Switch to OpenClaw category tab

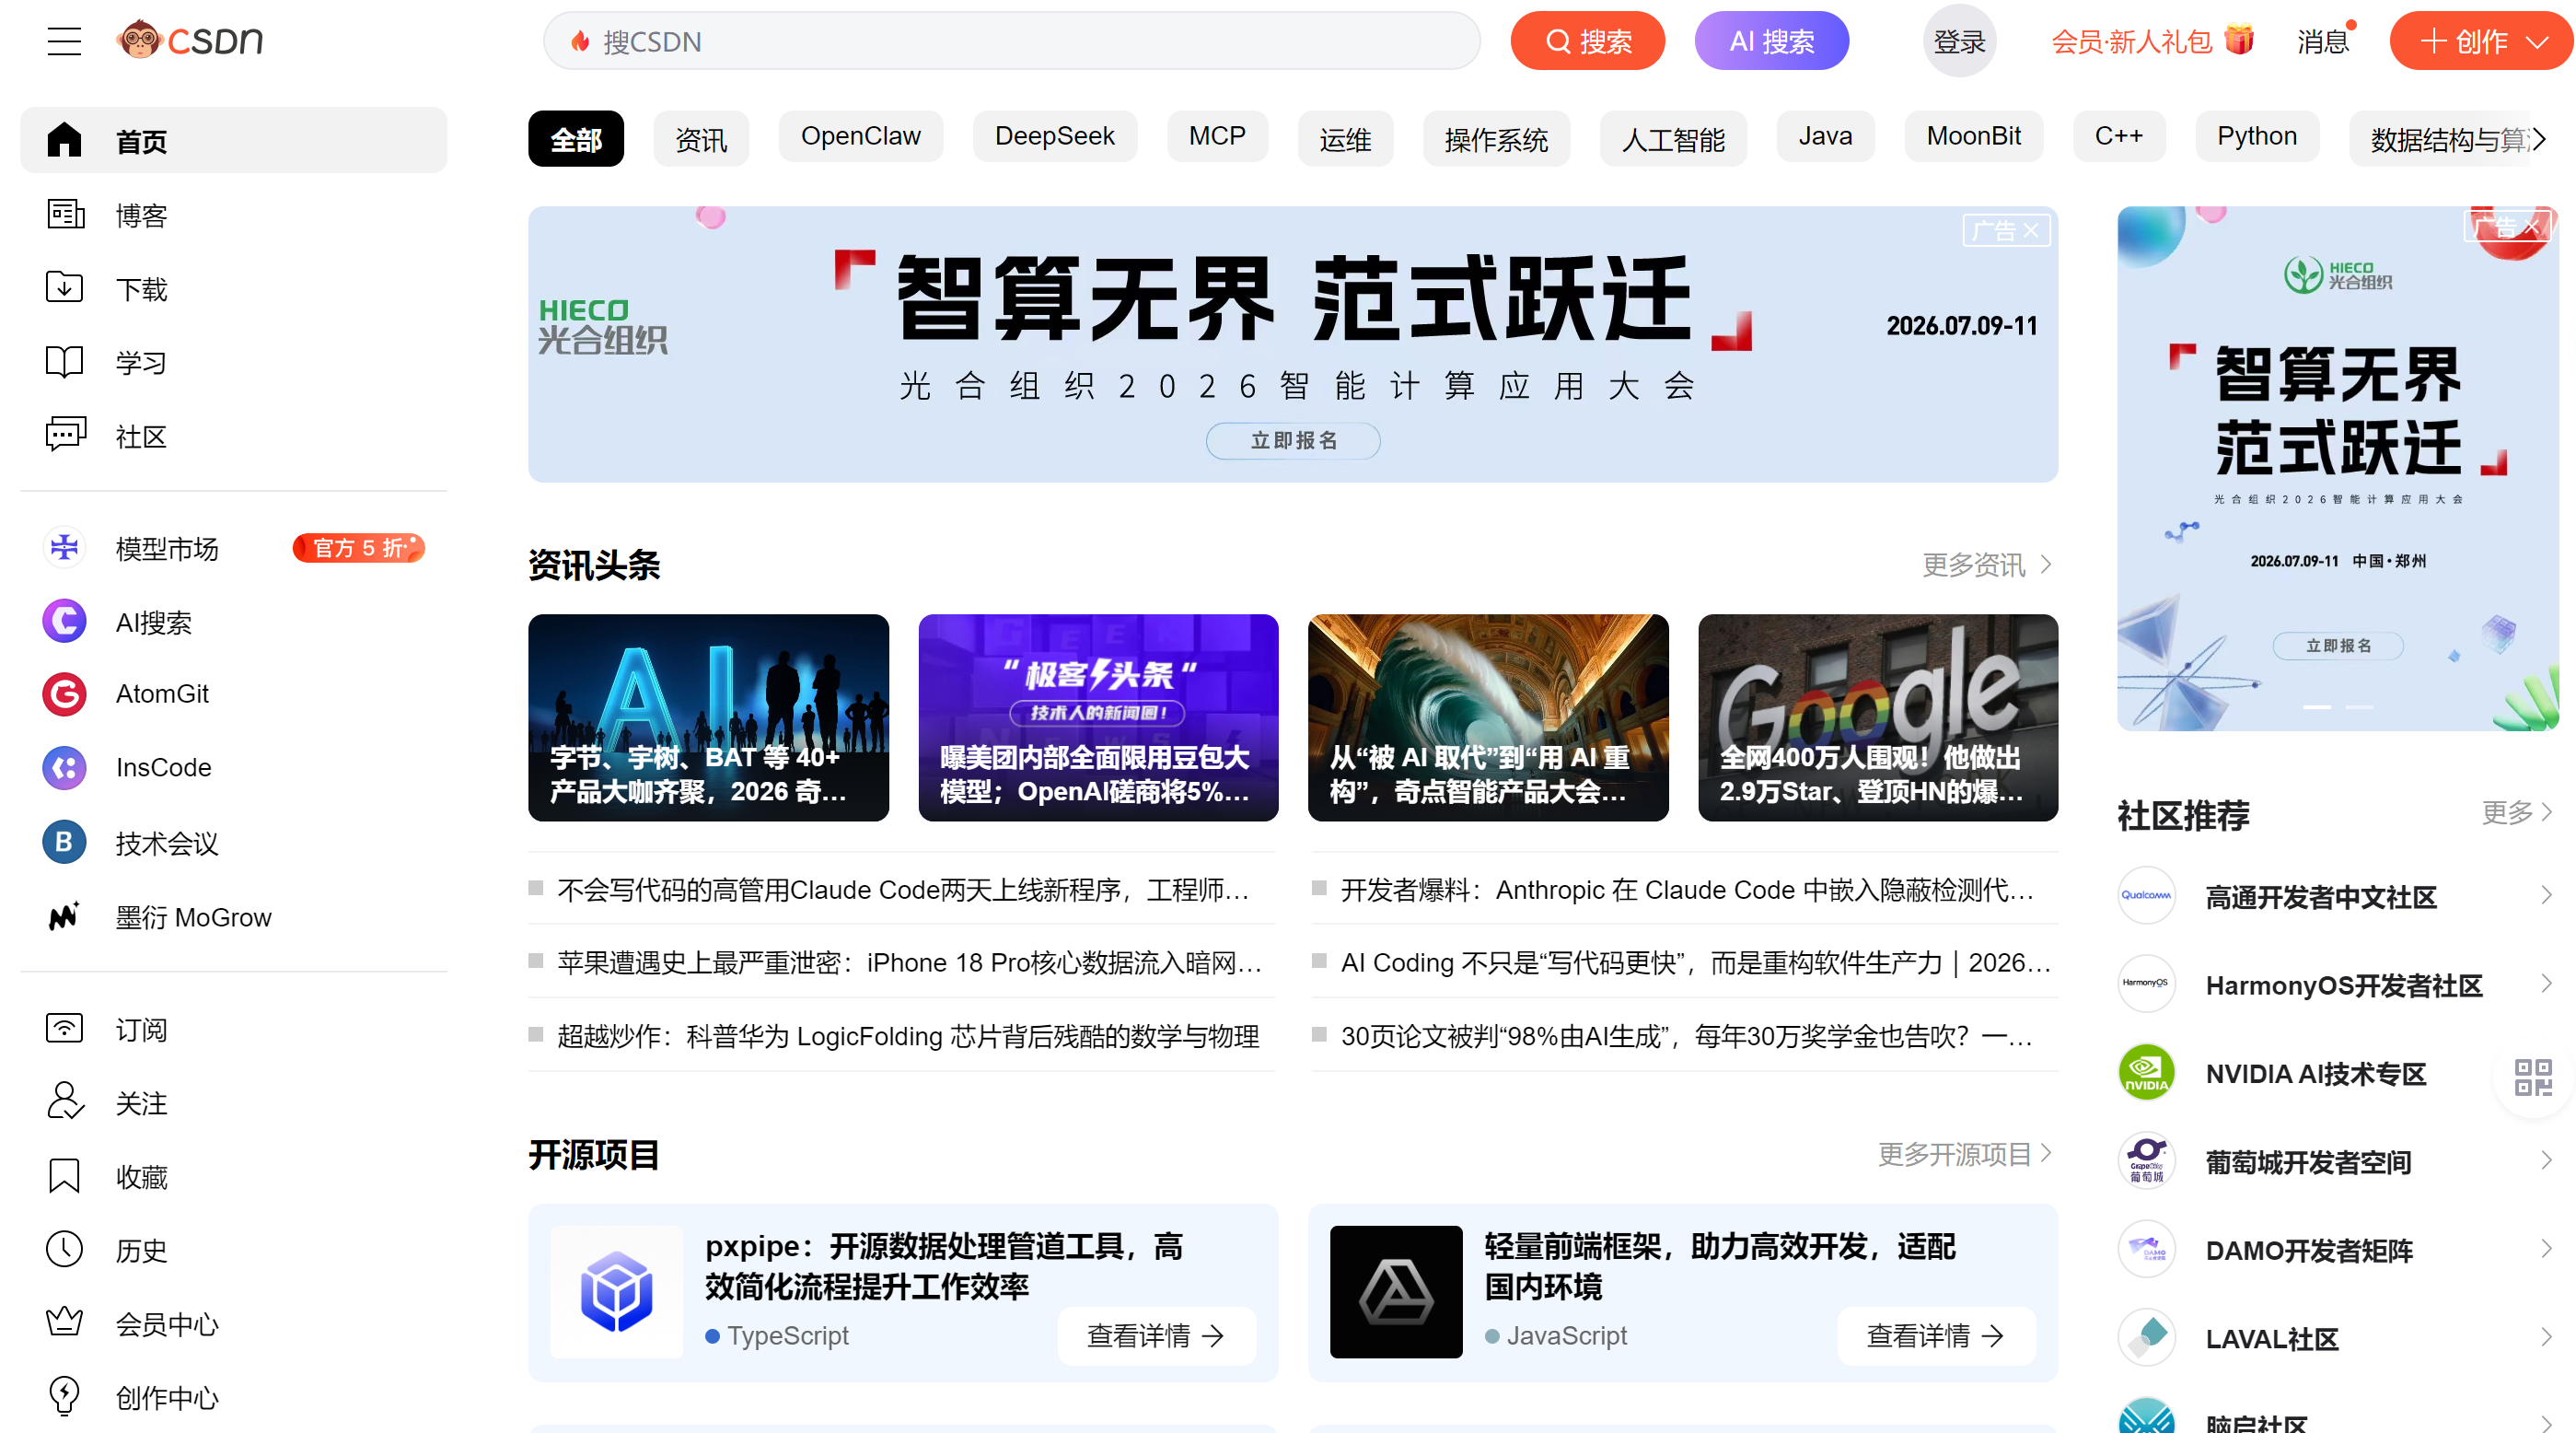[860, 137]
